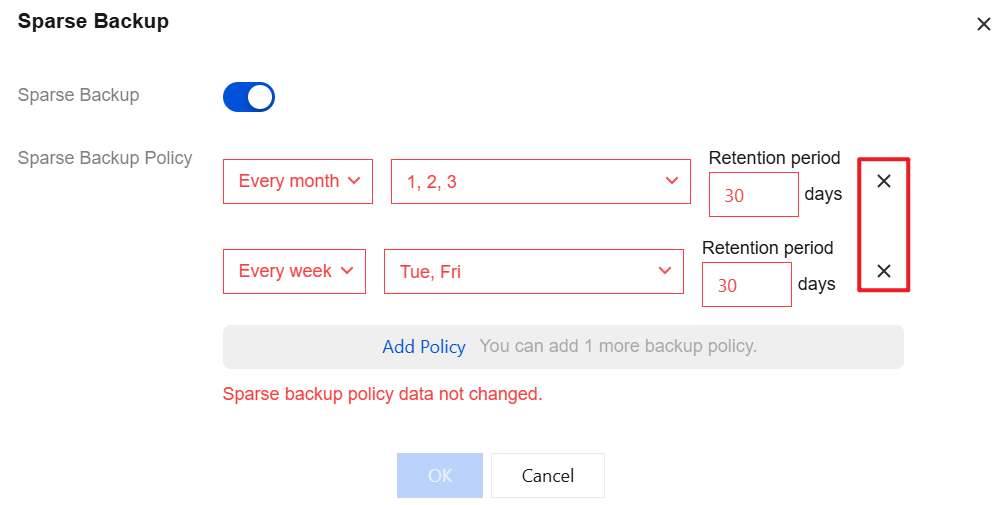This screenshot has height=505, width=1003.
Task: Open the "Every month" frequency dropdown
Action: coord(298,182)
